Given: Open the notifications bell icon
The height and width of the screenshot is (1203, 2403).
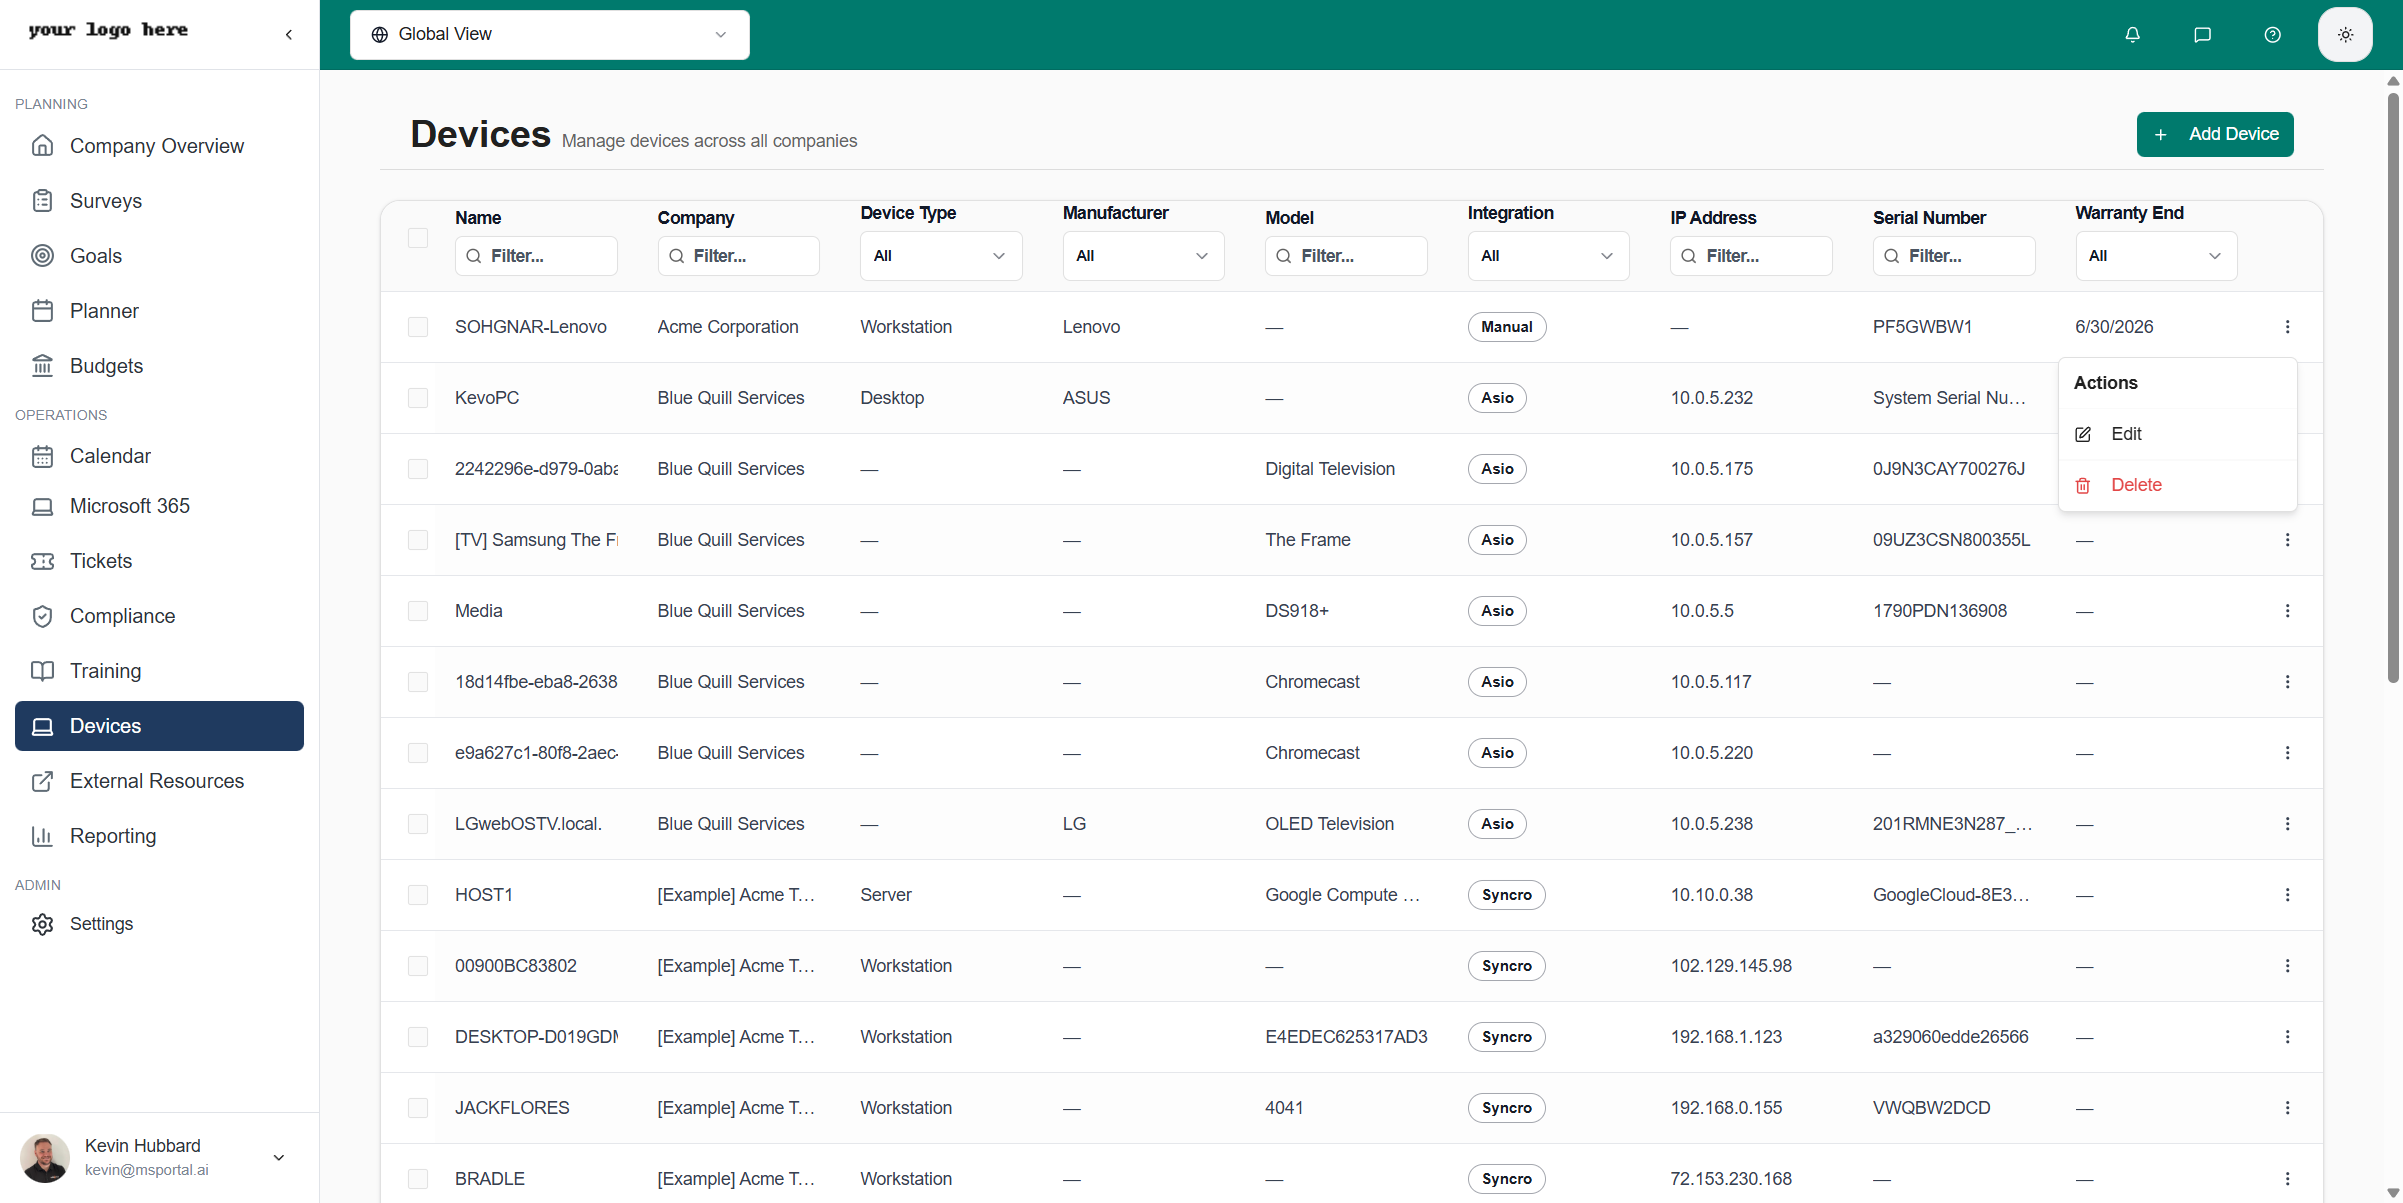Looking at the screenshot, I should tap(2132, 35).
